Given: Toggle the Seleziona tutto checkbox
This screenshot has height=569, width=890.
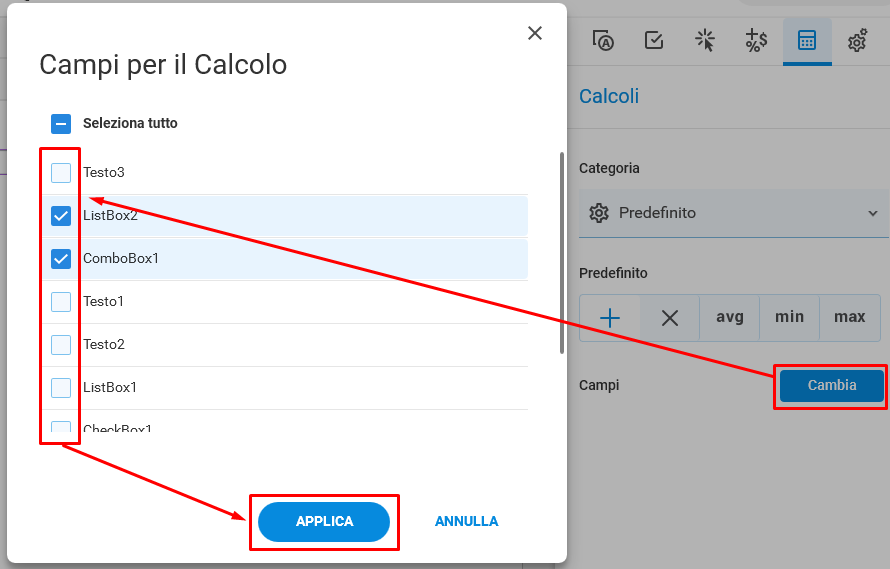Looking at the screenshot, I should point(61,123).
